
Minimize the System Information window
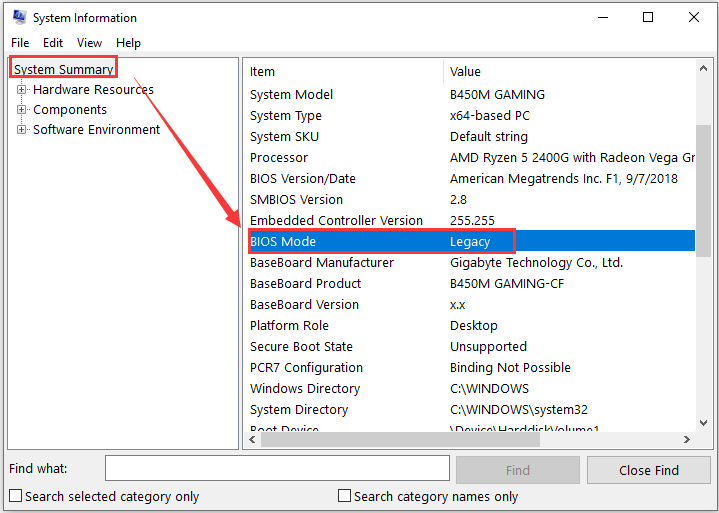[603, 17]
